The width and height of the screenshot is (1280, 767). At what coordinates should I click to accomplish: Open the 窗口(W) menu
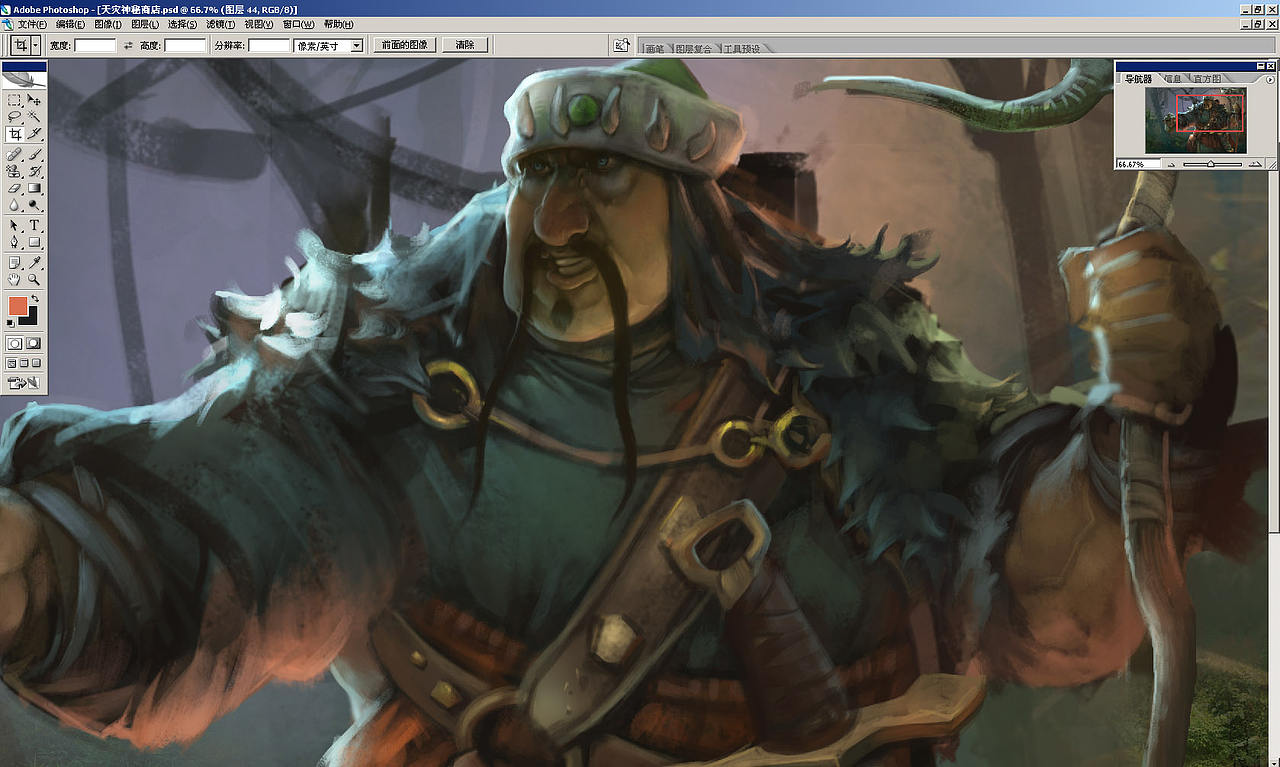[x=298, y=24]
